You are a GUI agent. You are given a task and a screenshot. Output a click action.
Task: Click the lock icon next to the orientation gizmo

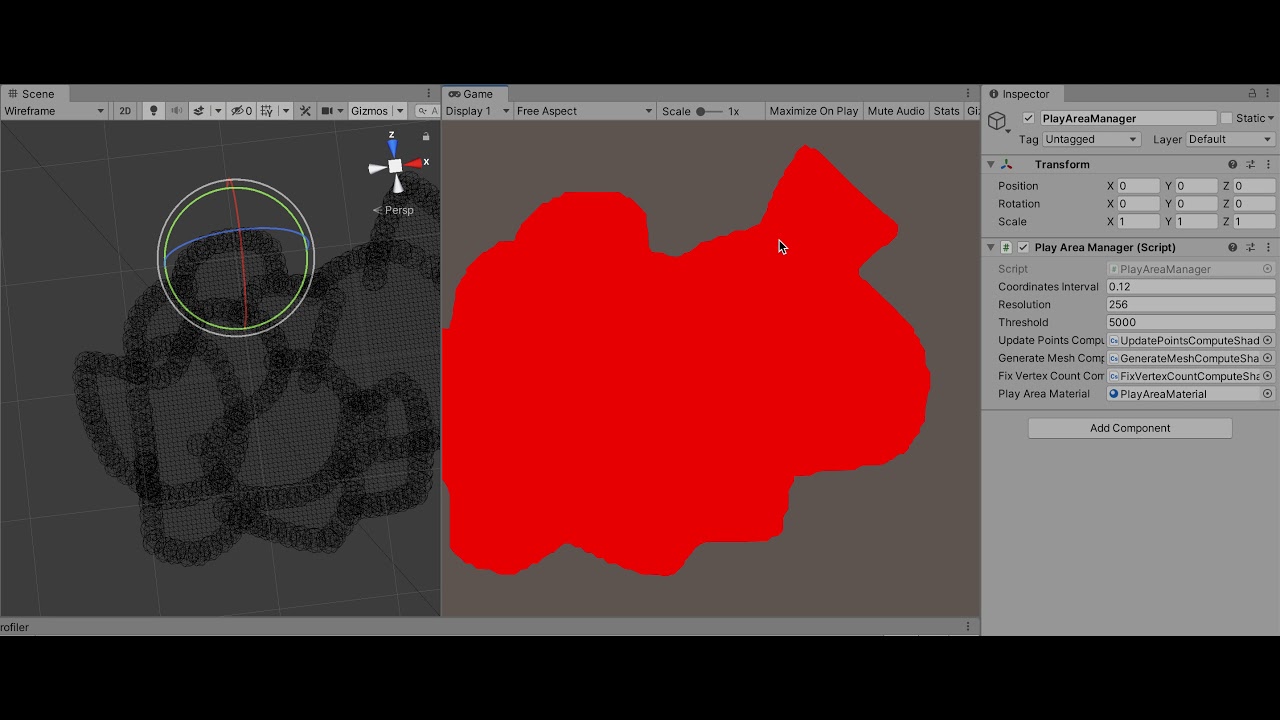426,136
